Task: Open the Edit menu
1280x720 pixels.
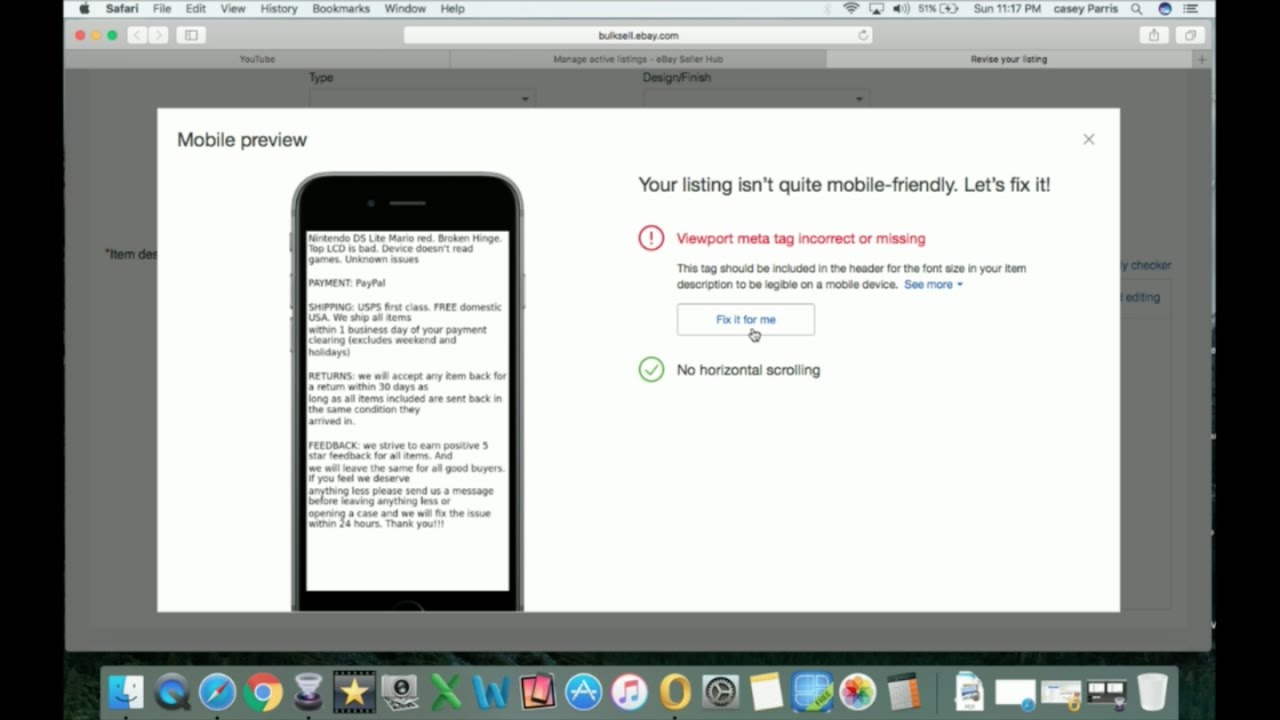Action: pyautogui.click(x=196, y=9)
